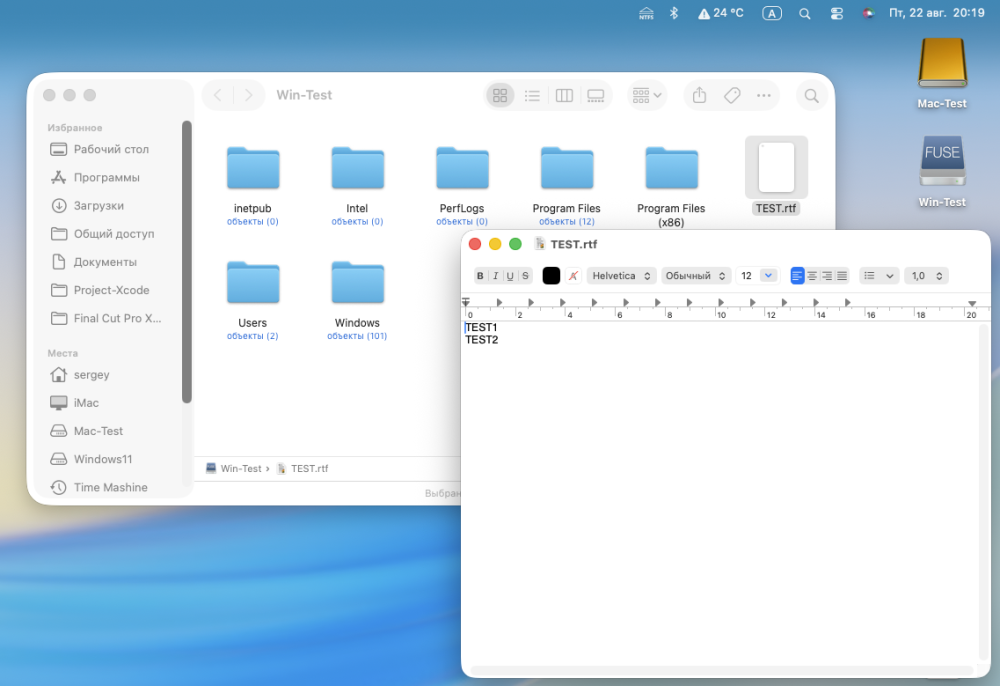Open the text background color swatch
The width and height of the screenshot is (1000, 686).
point(573,276)
